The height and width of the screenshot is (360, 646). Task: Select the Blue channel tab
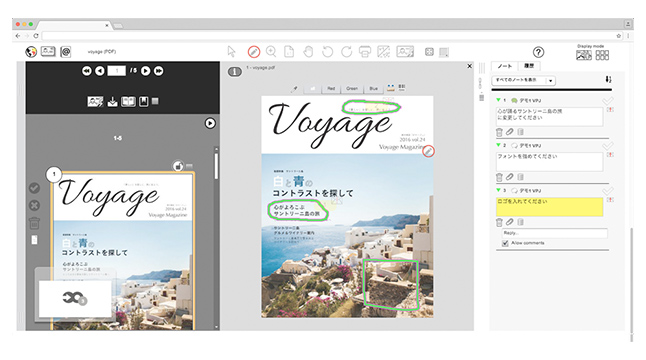[x=373, y=89]
